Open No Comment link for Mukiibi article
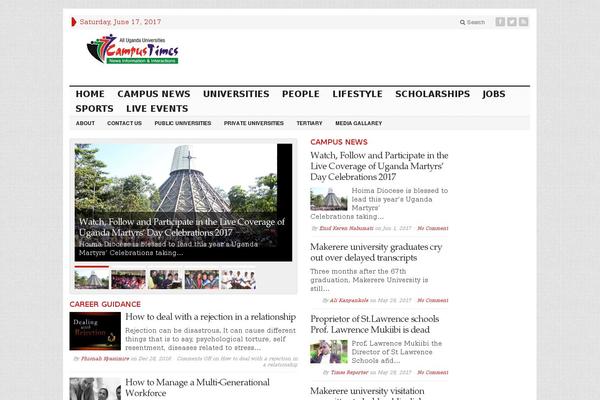 [x=433, y=372]
